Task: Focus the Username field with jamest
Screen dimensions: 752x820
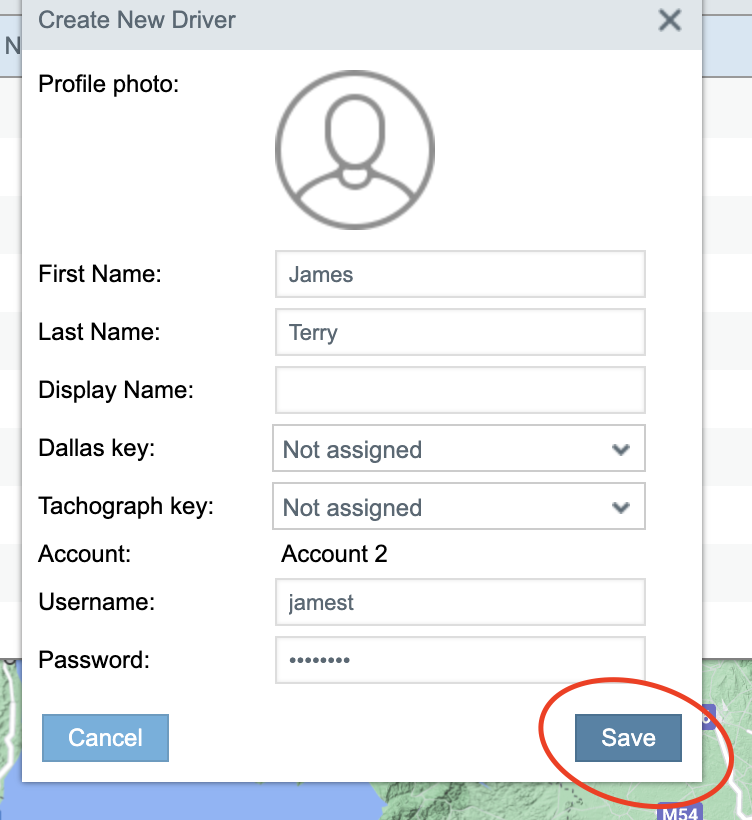Action: coord(460,603)
